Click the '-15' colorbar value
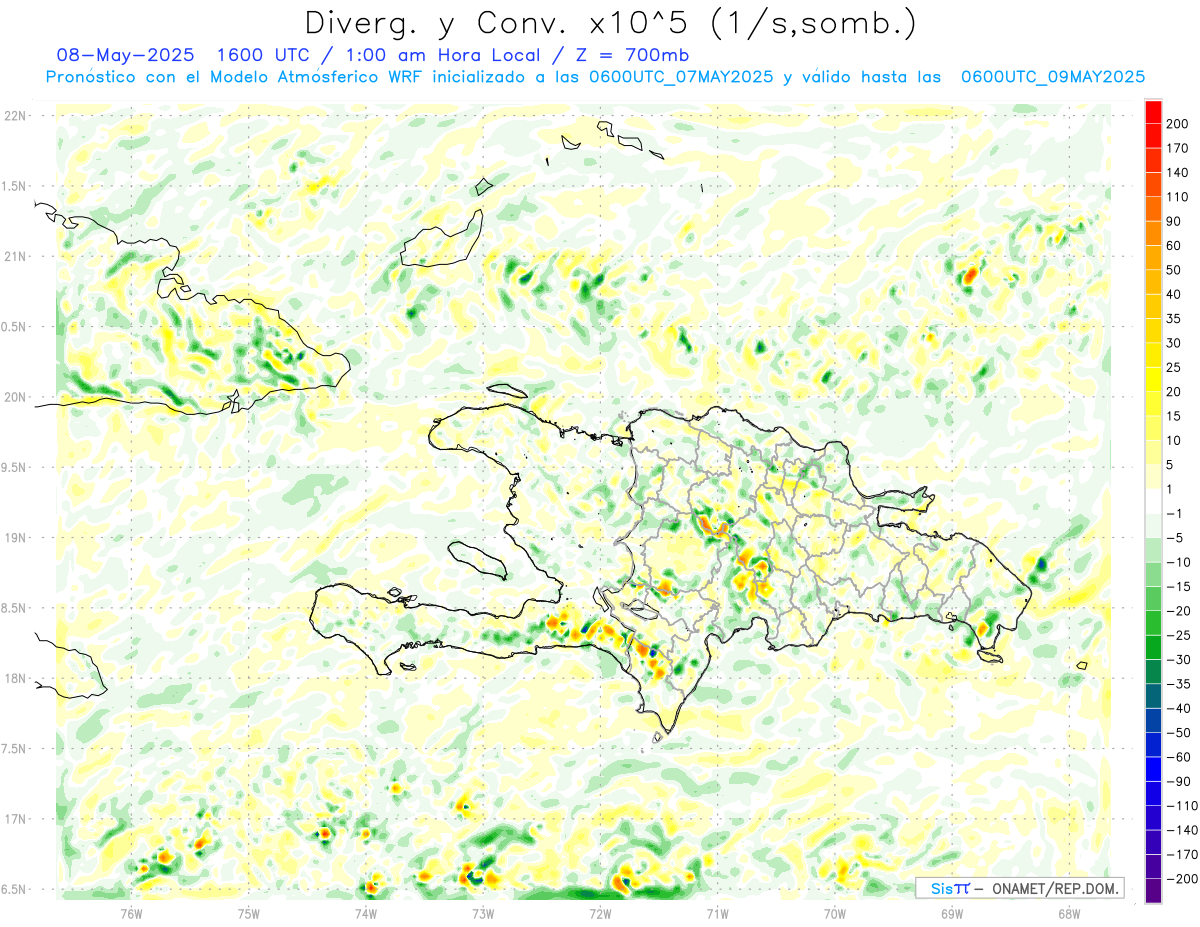1200x927 pixels. pyautogui.click(x=1177, y=586)
